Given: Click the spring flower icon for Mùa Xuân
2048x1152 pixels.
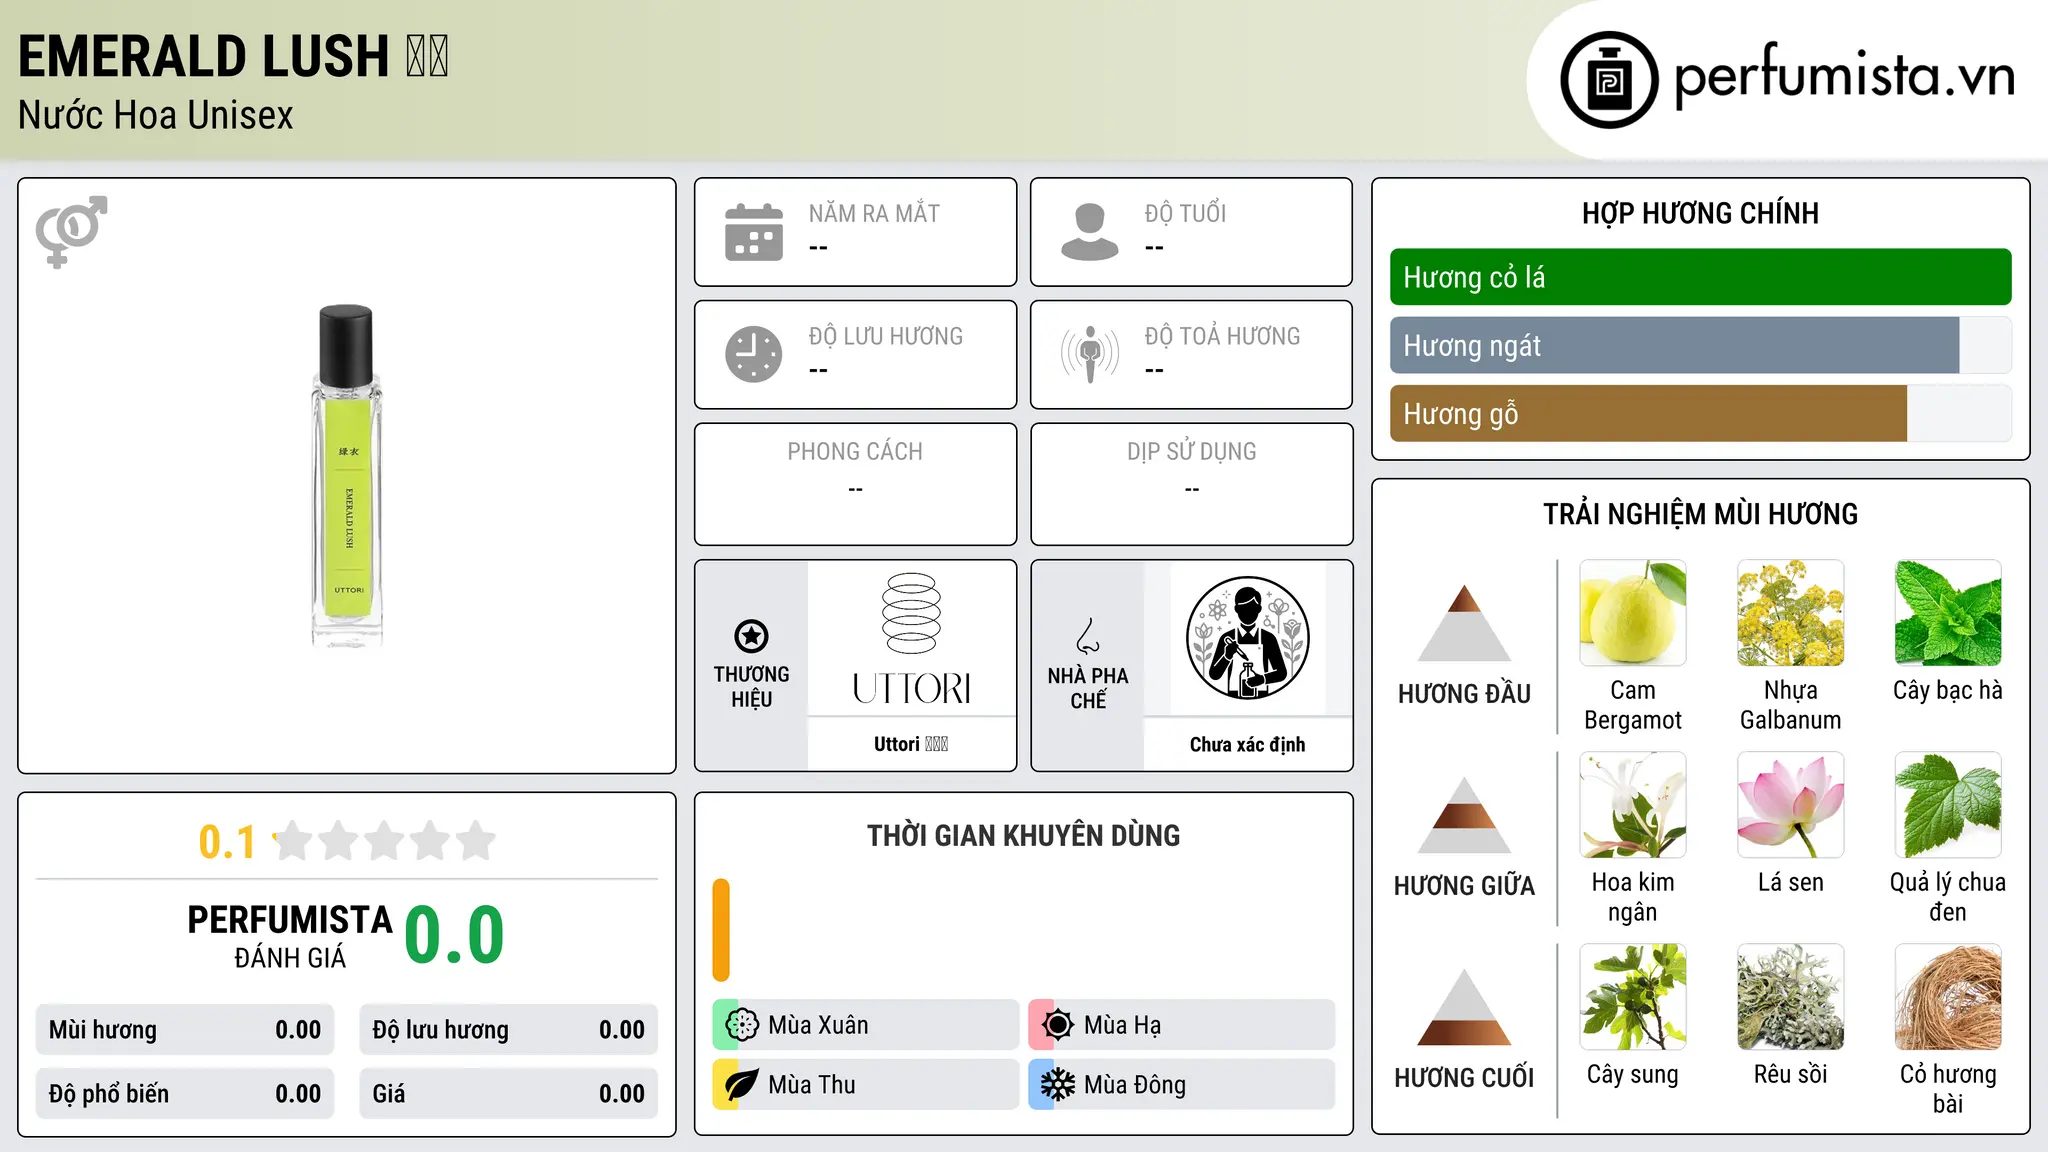Looking at the screenshot, I should coord(742,1025).
